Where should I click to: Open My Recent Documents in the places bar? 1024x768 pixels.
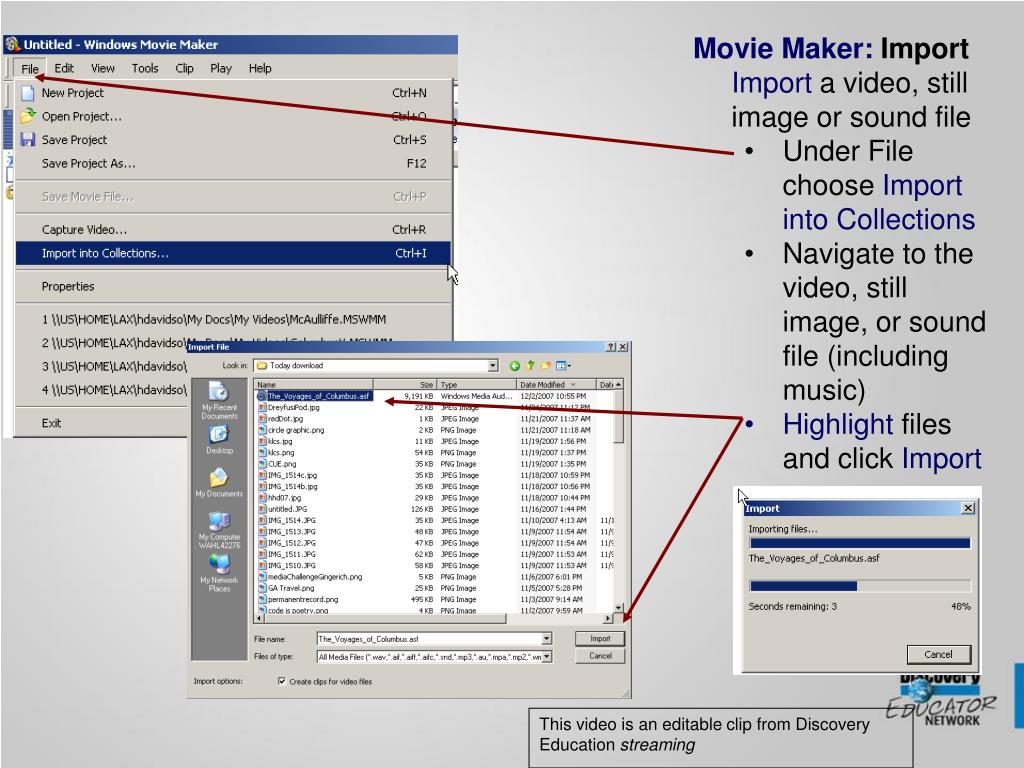pos(219,400)
